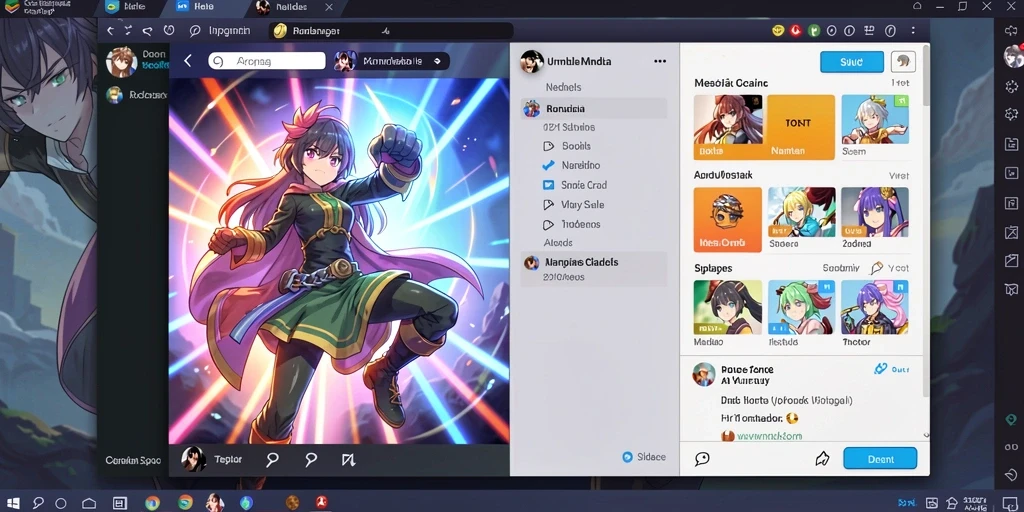Image resolution: width=1024 pixels, height=512 pixels.
Task: Click the green round icon in the top toolbar
Action: (814, 30)
